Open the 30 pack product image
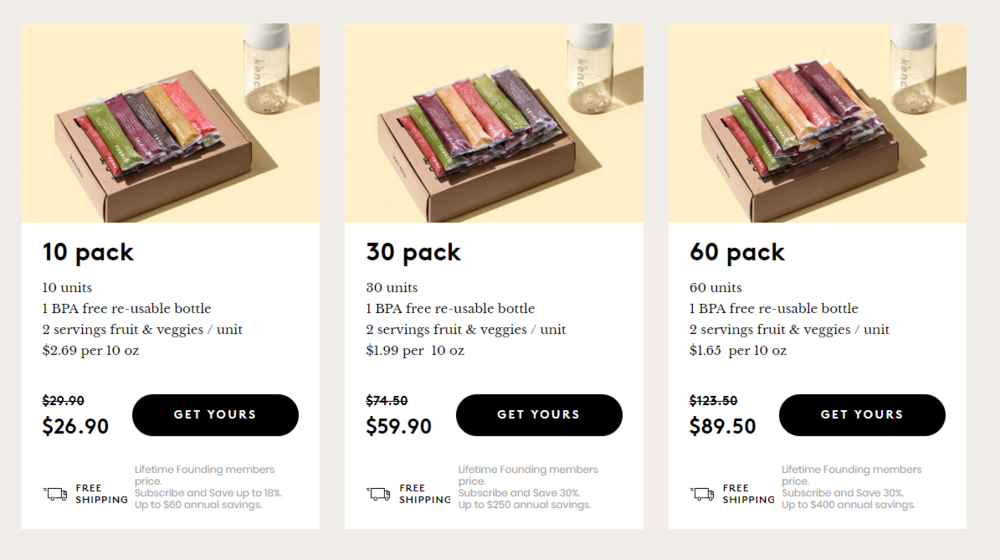The image size is (1000, 560). pos(494,123)
